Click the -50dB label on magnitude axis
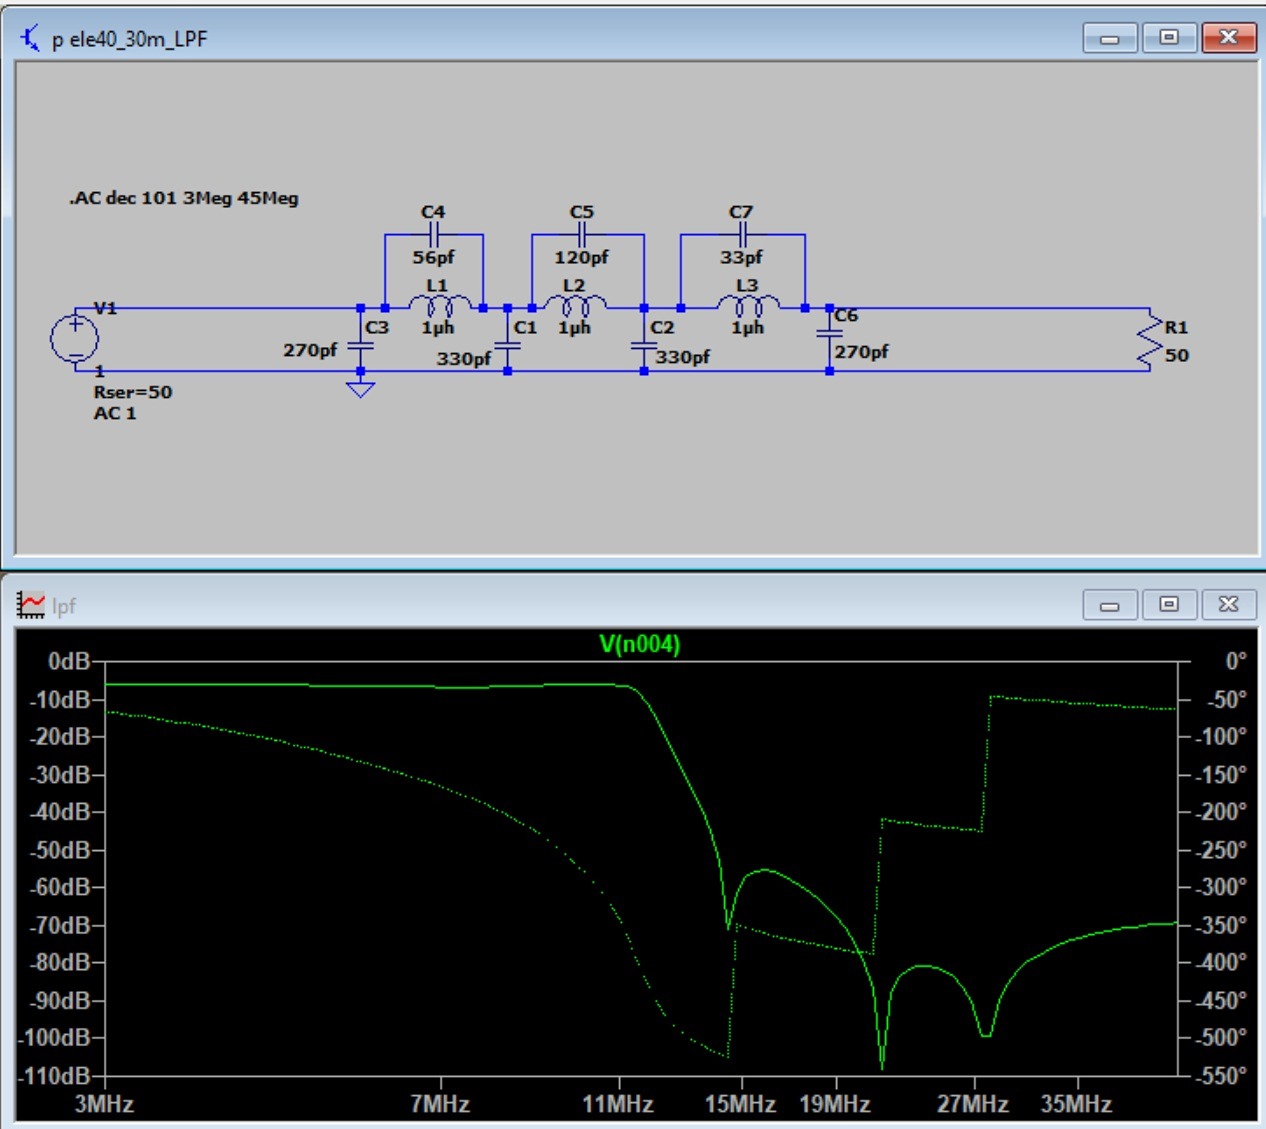The width and height of the screenshot is (1266, 1129). click(x=60, y=850)
